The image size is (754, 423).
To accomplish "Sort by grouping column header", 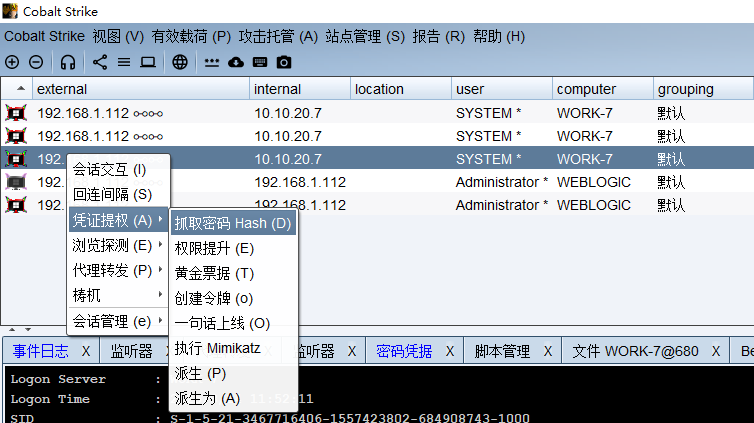I will (703, 89).
